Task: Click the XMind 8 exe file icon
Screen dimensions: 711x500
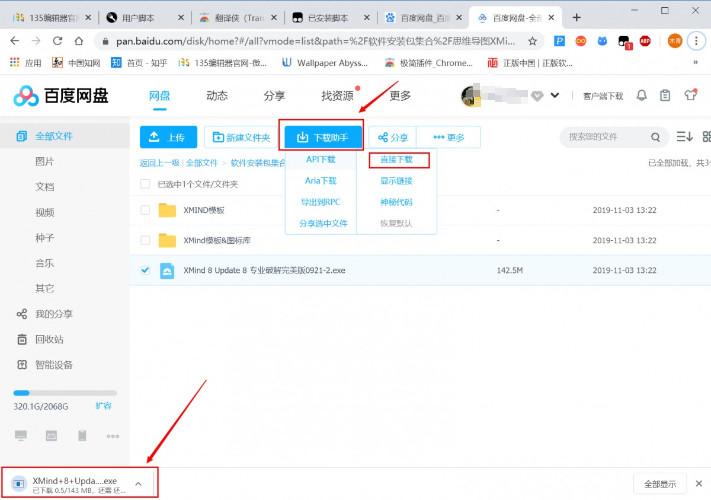Action: pos(167,270)
